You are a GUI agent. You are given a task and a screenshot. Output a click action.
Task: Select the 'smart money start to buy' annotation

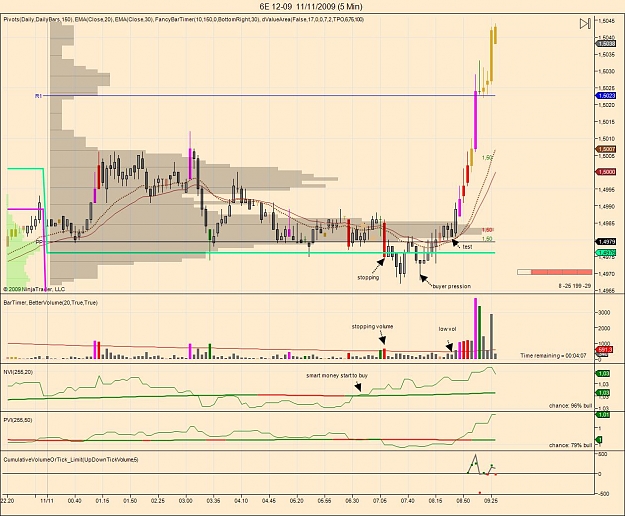tap(337, 375)
